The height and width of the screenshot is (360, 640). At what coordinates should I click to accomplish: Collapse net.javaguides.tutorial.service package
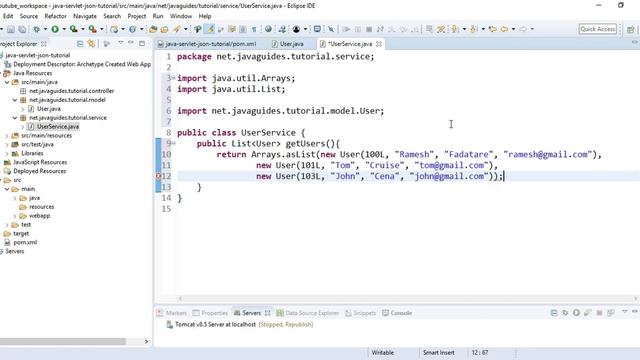pos(15,118)
